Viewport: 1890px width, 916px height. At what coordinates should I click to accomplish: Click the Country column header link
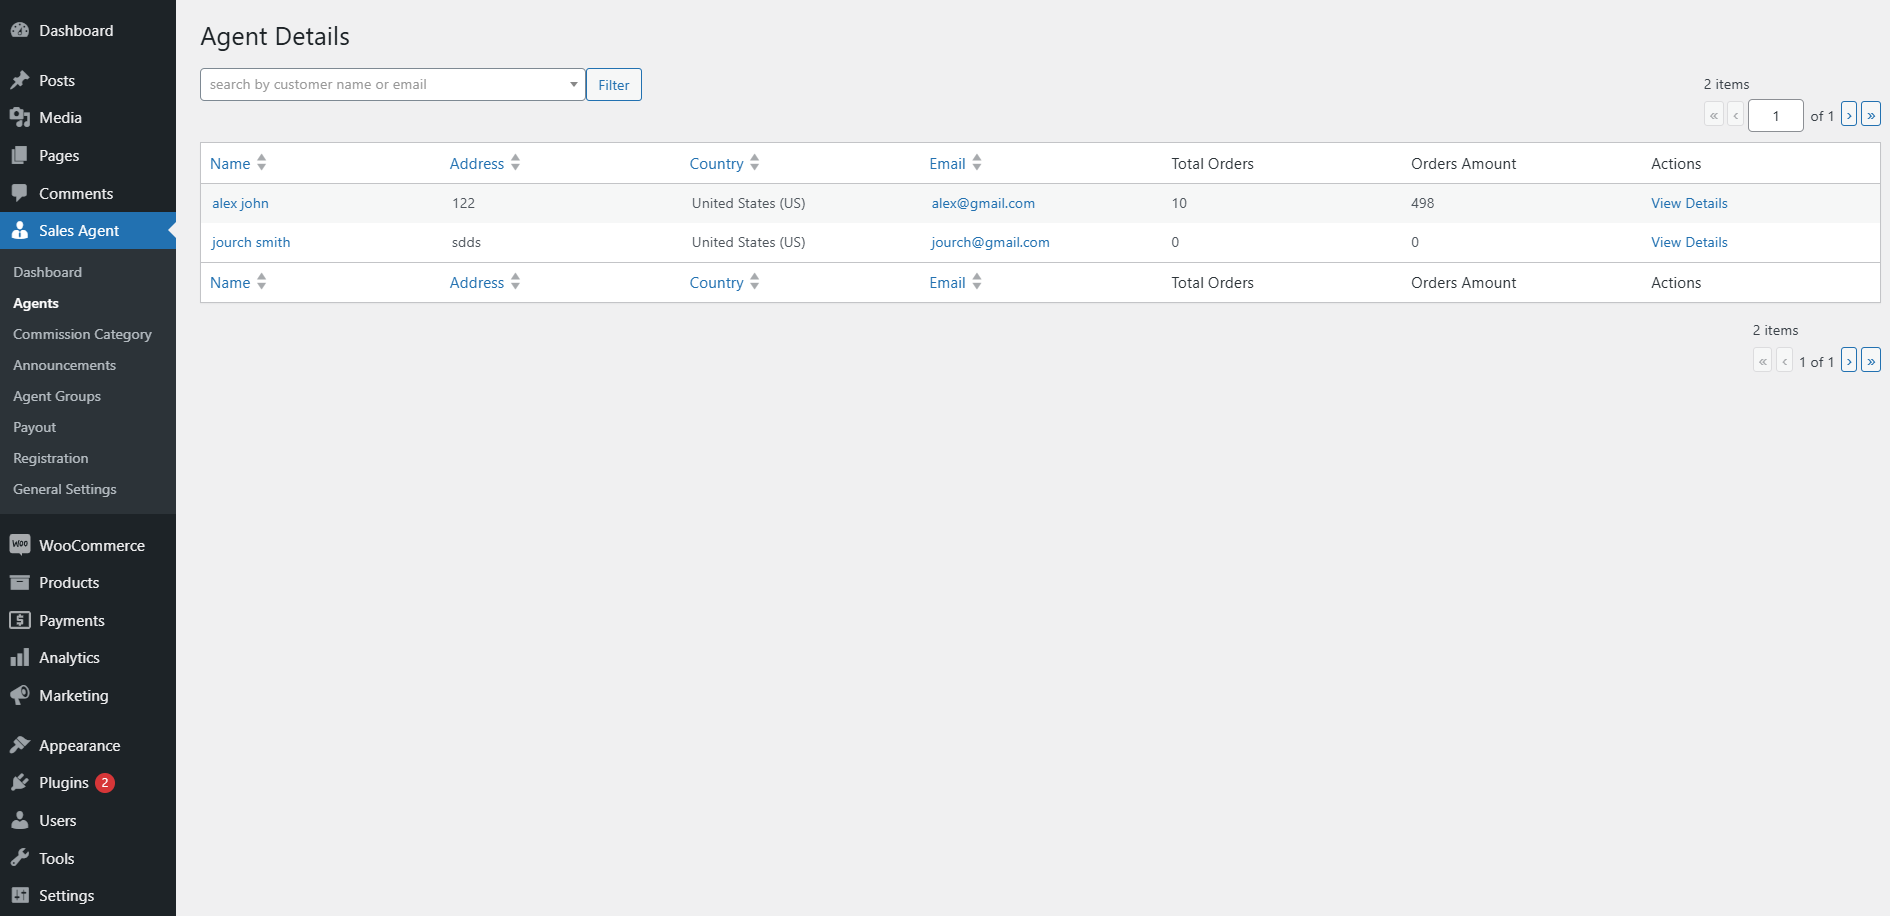[x=716, y=164]
